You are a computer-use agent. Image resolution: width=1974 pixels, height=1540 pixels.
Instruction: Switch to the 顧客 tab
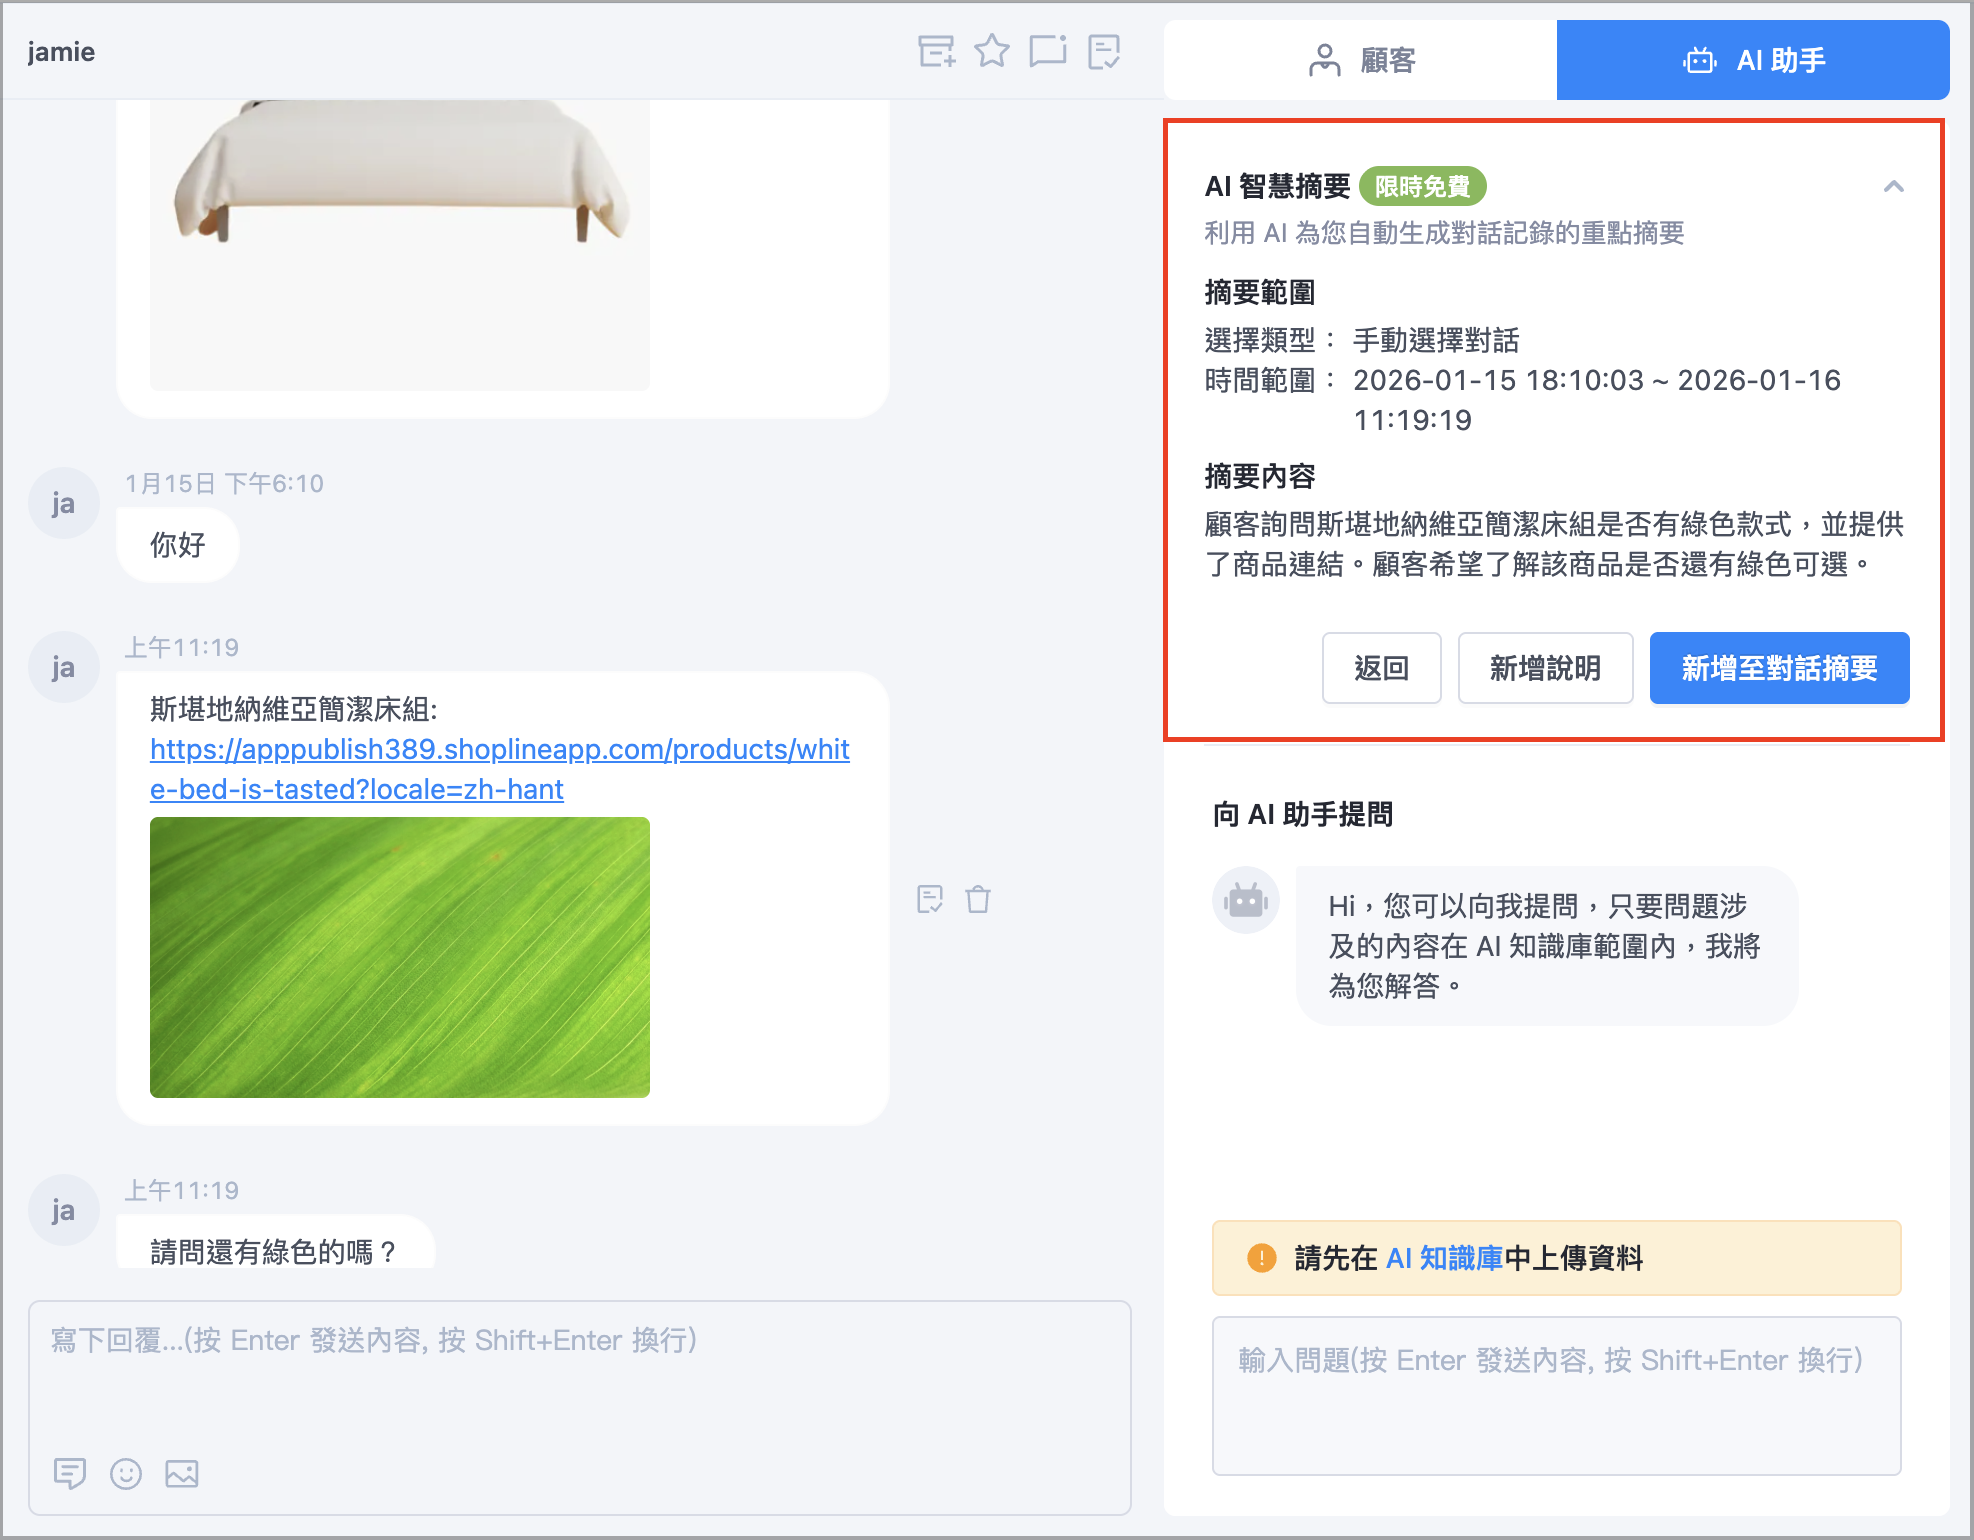pos(1360,60)
